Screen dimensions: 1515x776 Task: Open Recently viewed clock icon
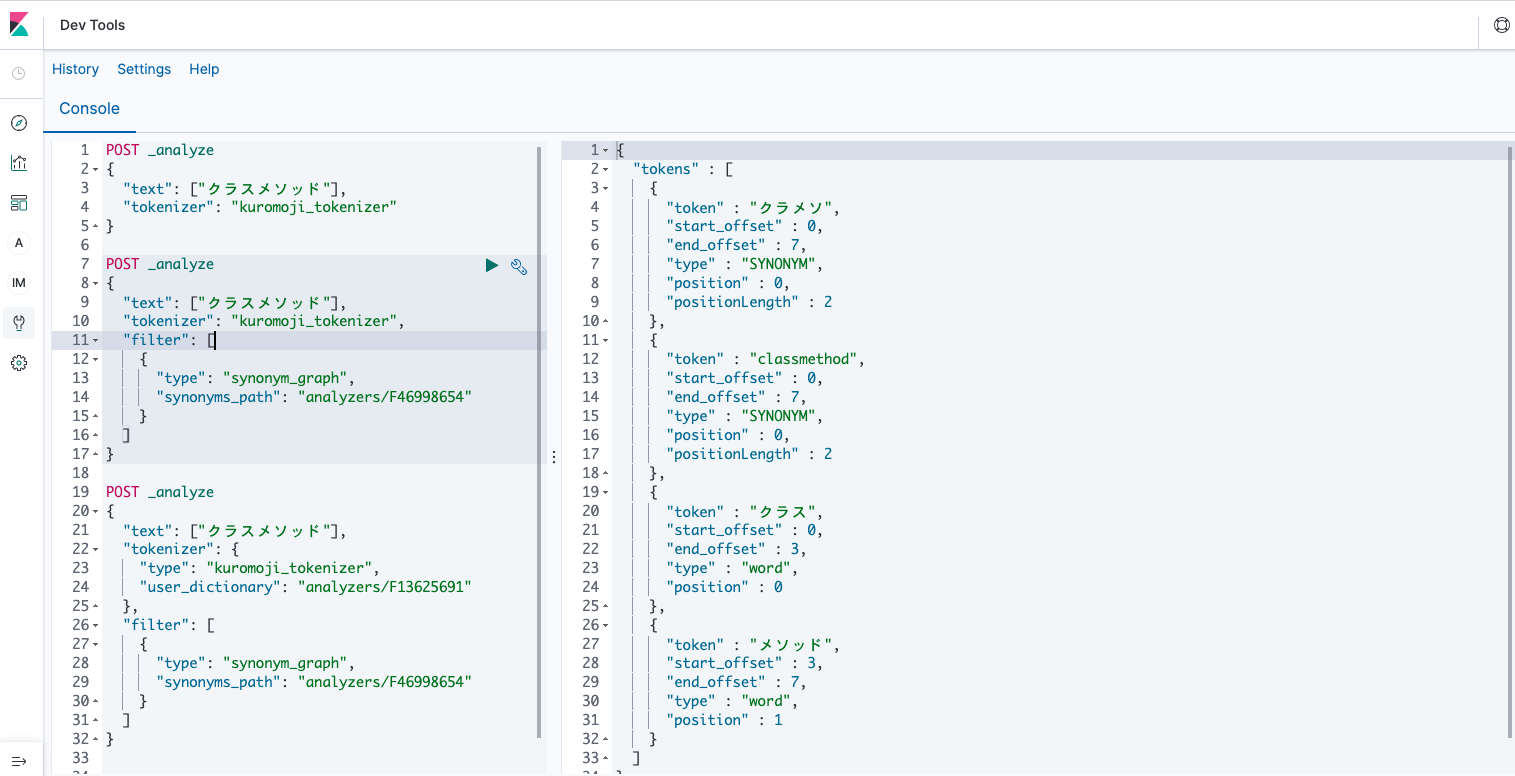click(x=19, y=74)
